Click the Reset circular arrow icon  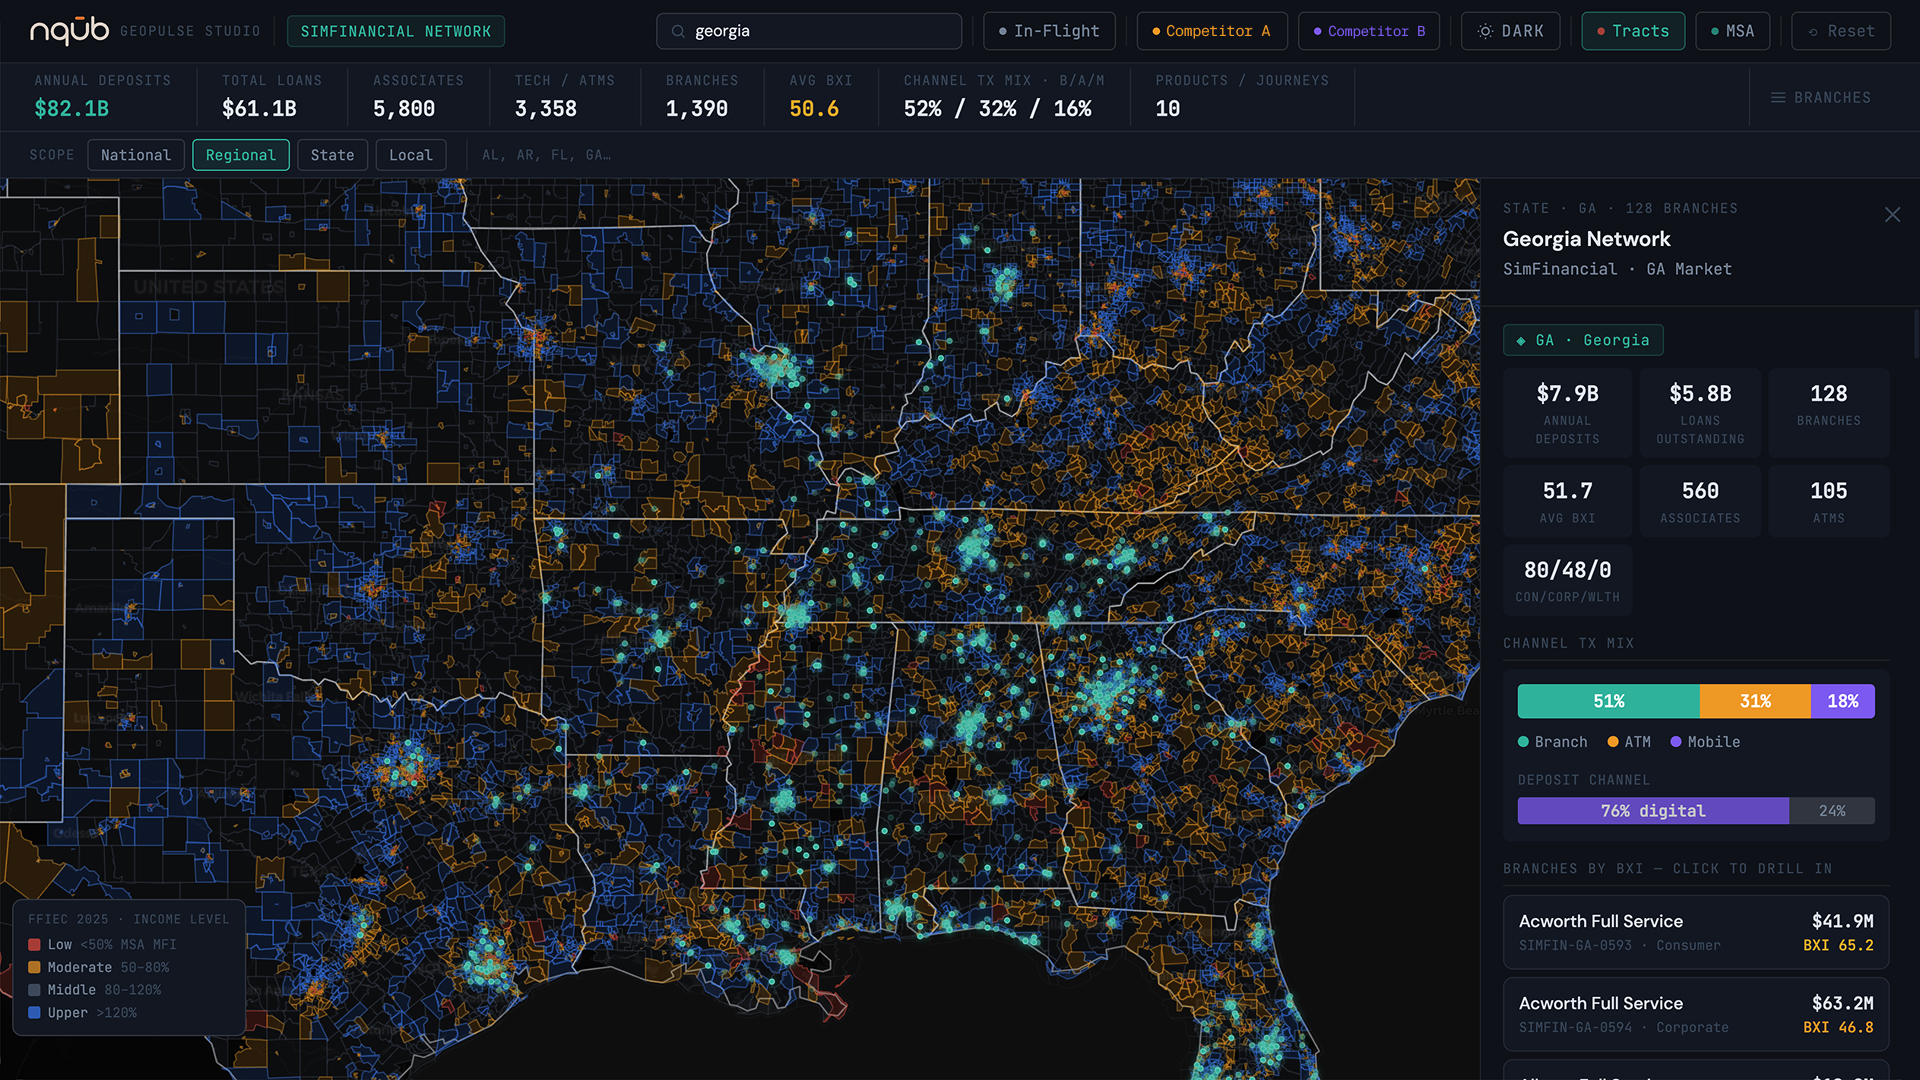(x=1813, y=32)
